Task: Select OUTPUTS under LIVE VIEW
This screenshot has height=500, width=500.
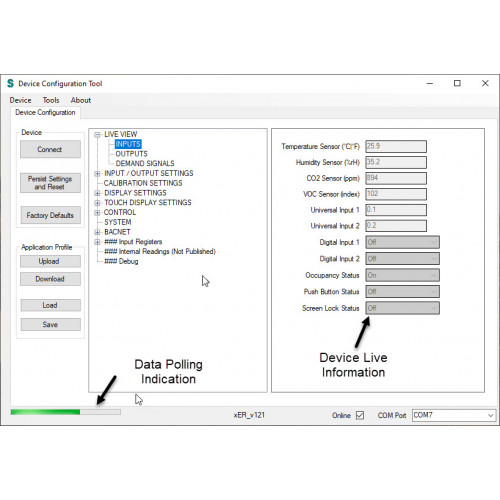Action: pos(131,154)
